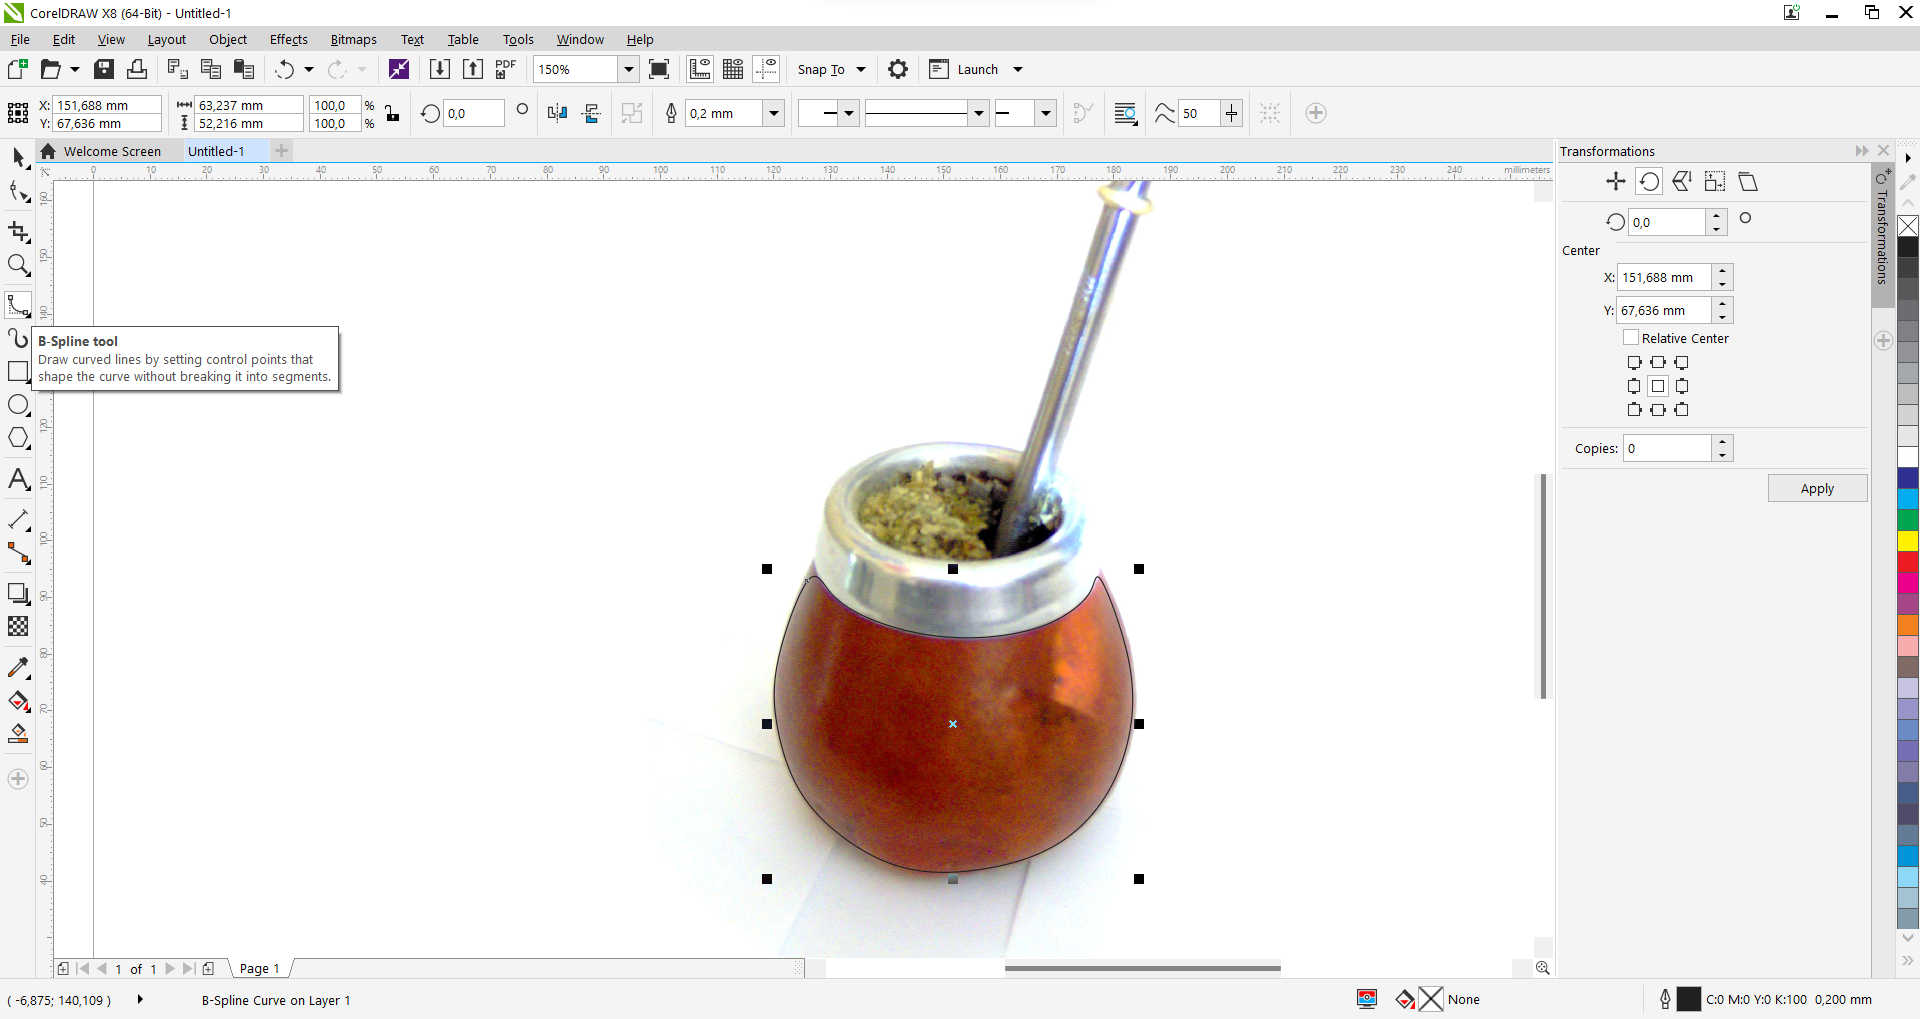This screenshot has height=1019, width=1920.
Task: Pick the red color swatch
Action: click(1908, 562)
